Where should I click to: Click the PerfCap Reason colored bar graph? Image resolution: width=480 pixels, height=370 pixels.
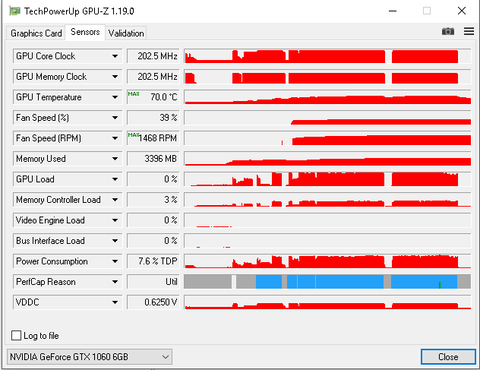tap(328, 282)
